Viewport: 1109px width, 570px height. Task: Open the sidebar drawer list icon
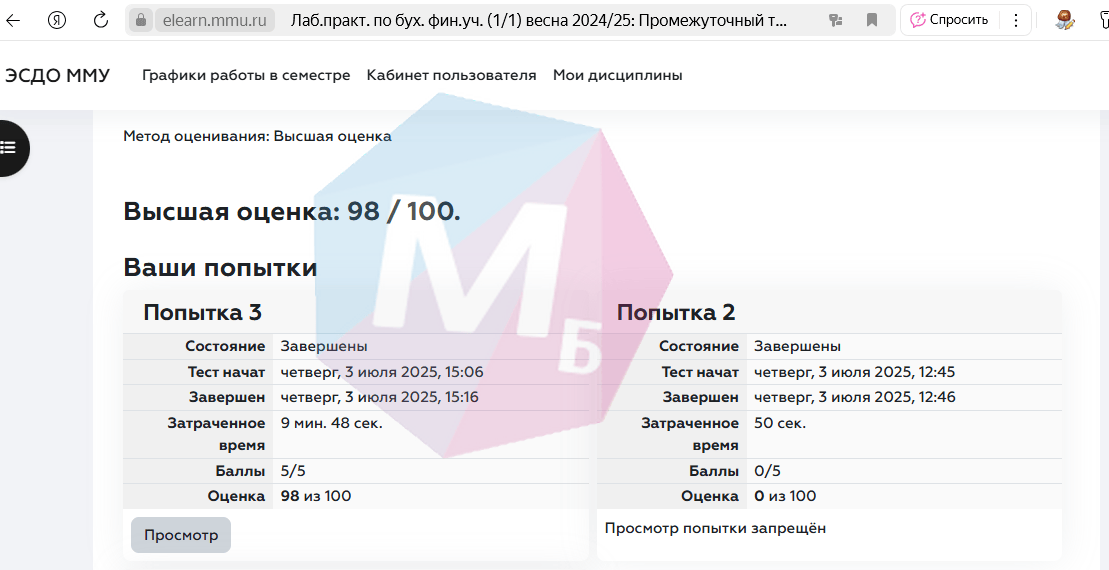[9, 148]
